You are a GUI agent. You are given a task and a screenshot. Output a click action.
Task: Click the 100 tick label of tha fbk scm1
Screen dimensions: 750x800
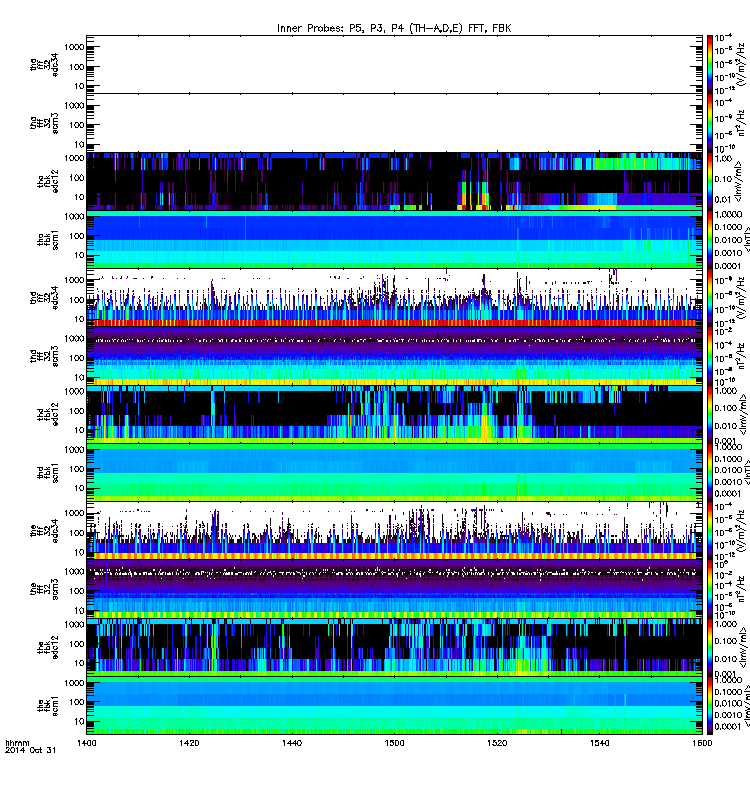click(x=77, y=236)
